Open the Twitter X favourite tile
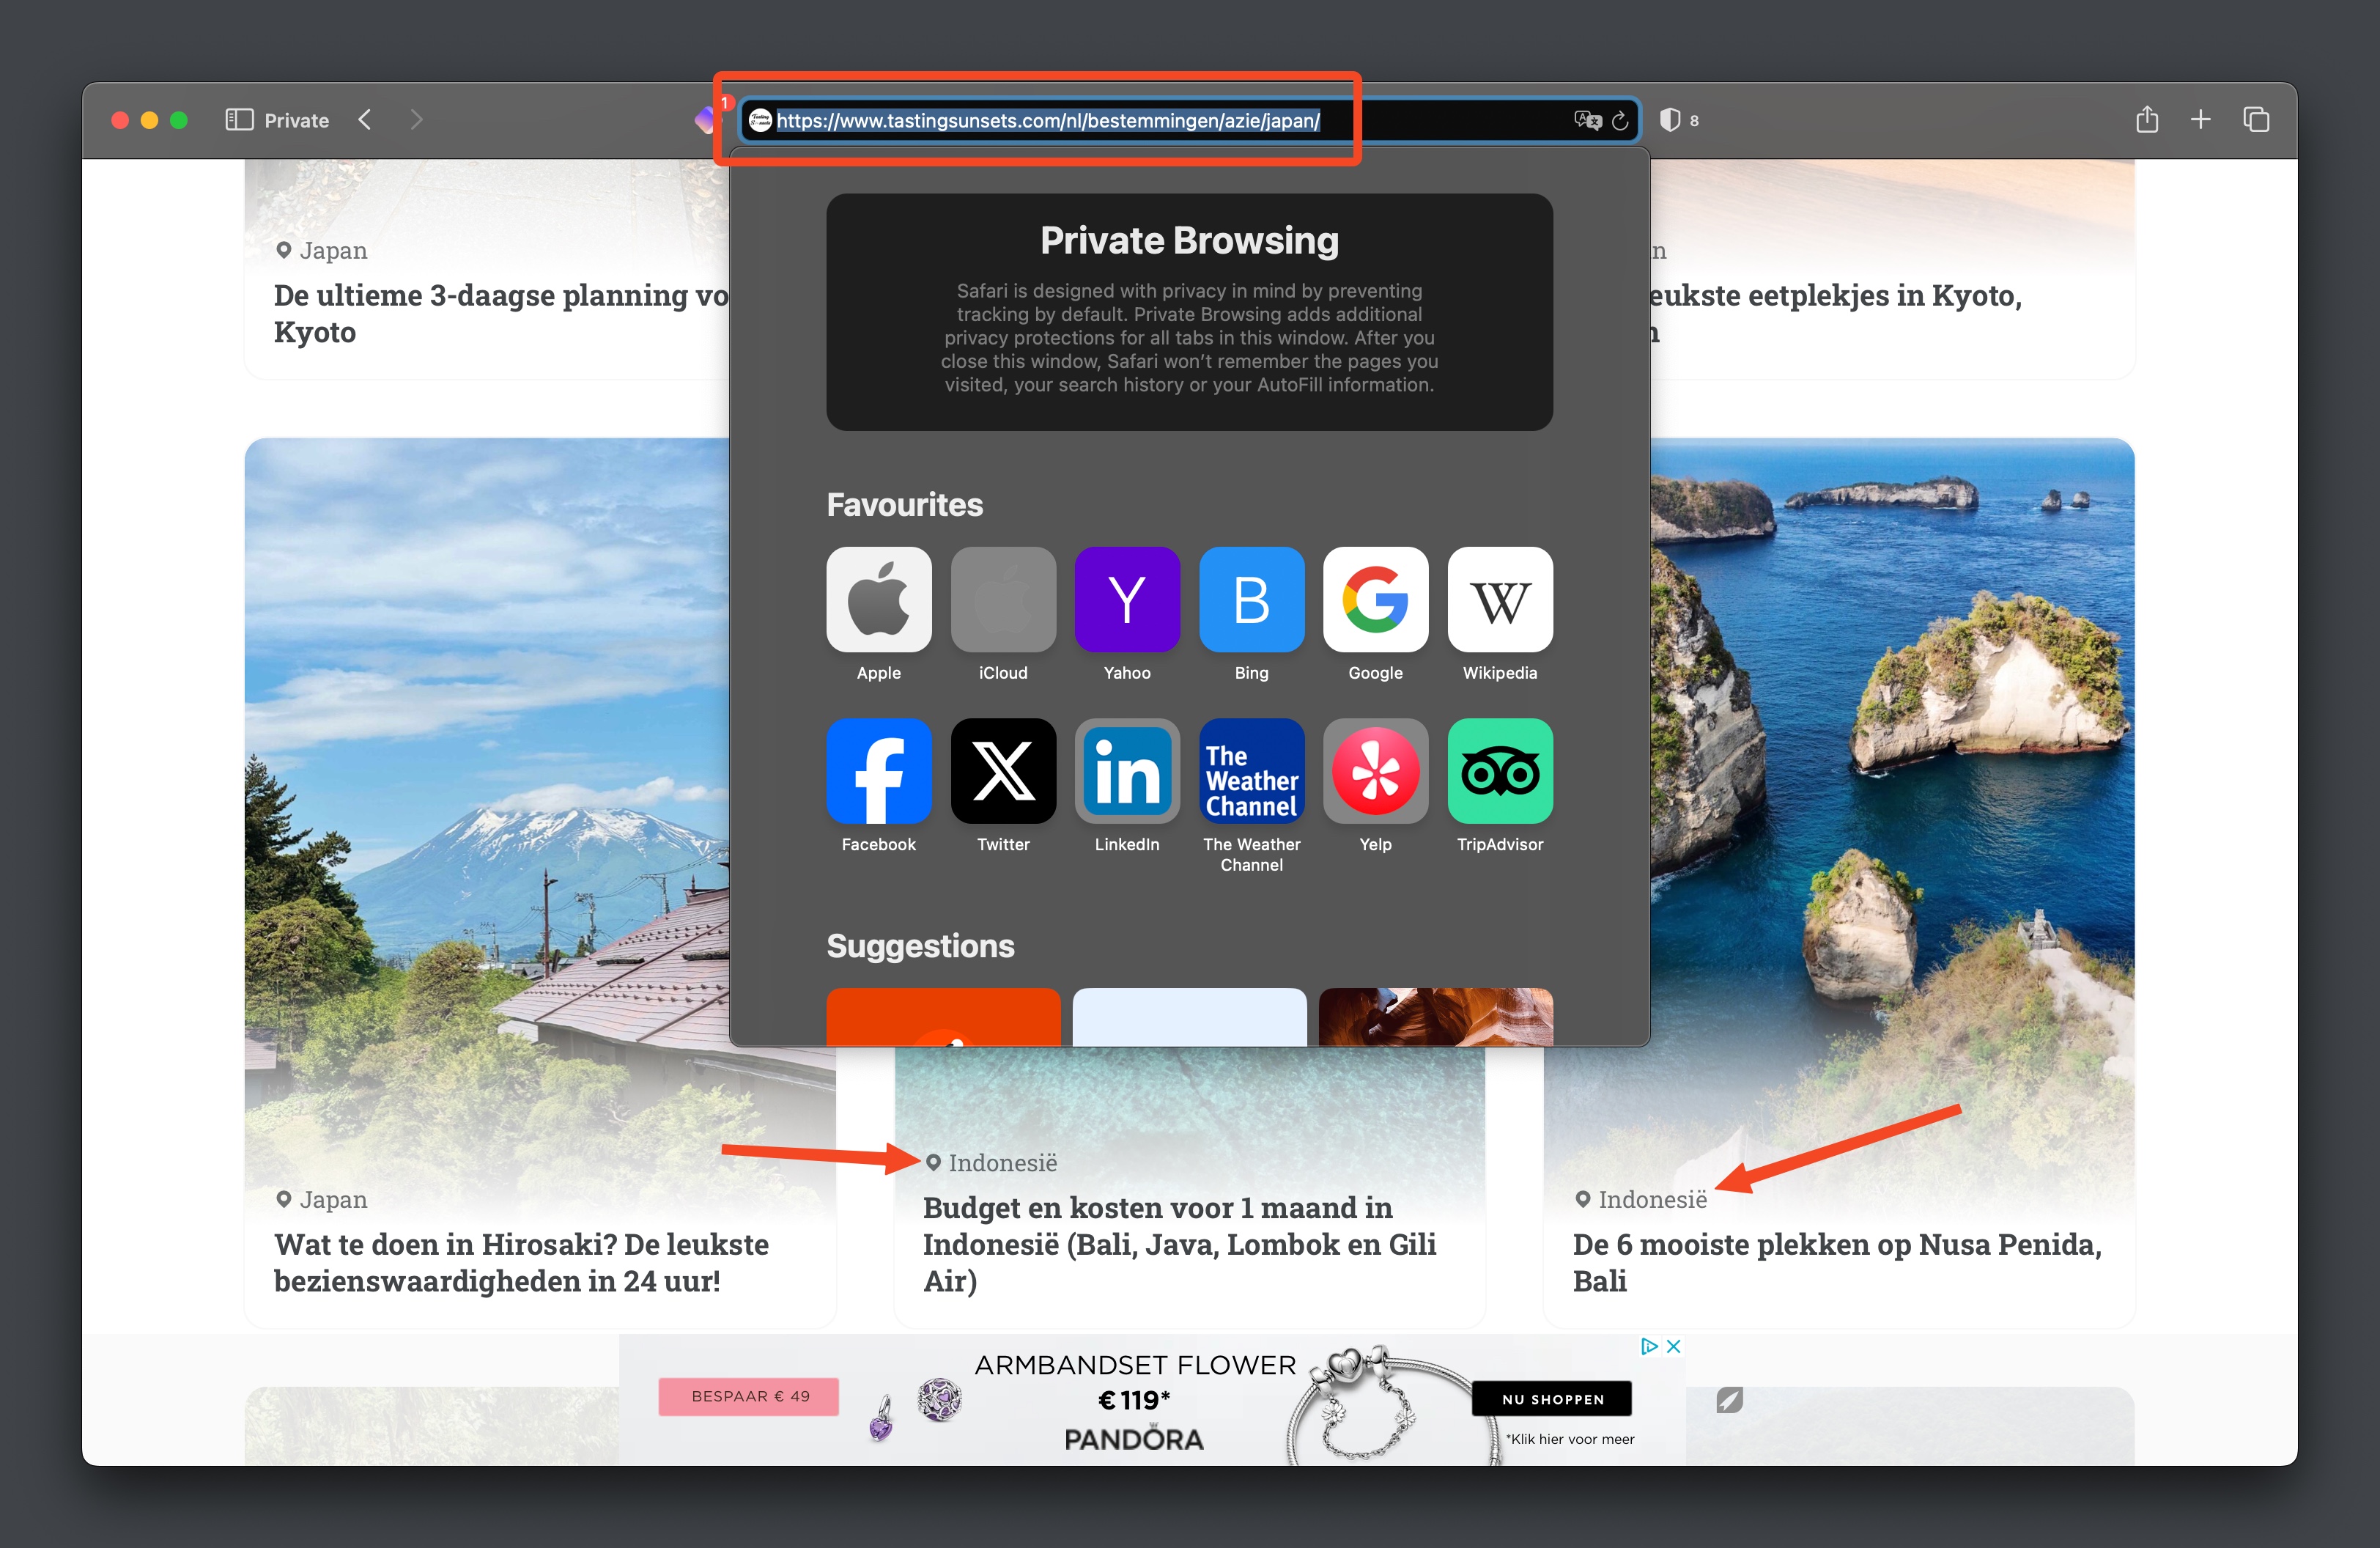 tap(1003, 771)
